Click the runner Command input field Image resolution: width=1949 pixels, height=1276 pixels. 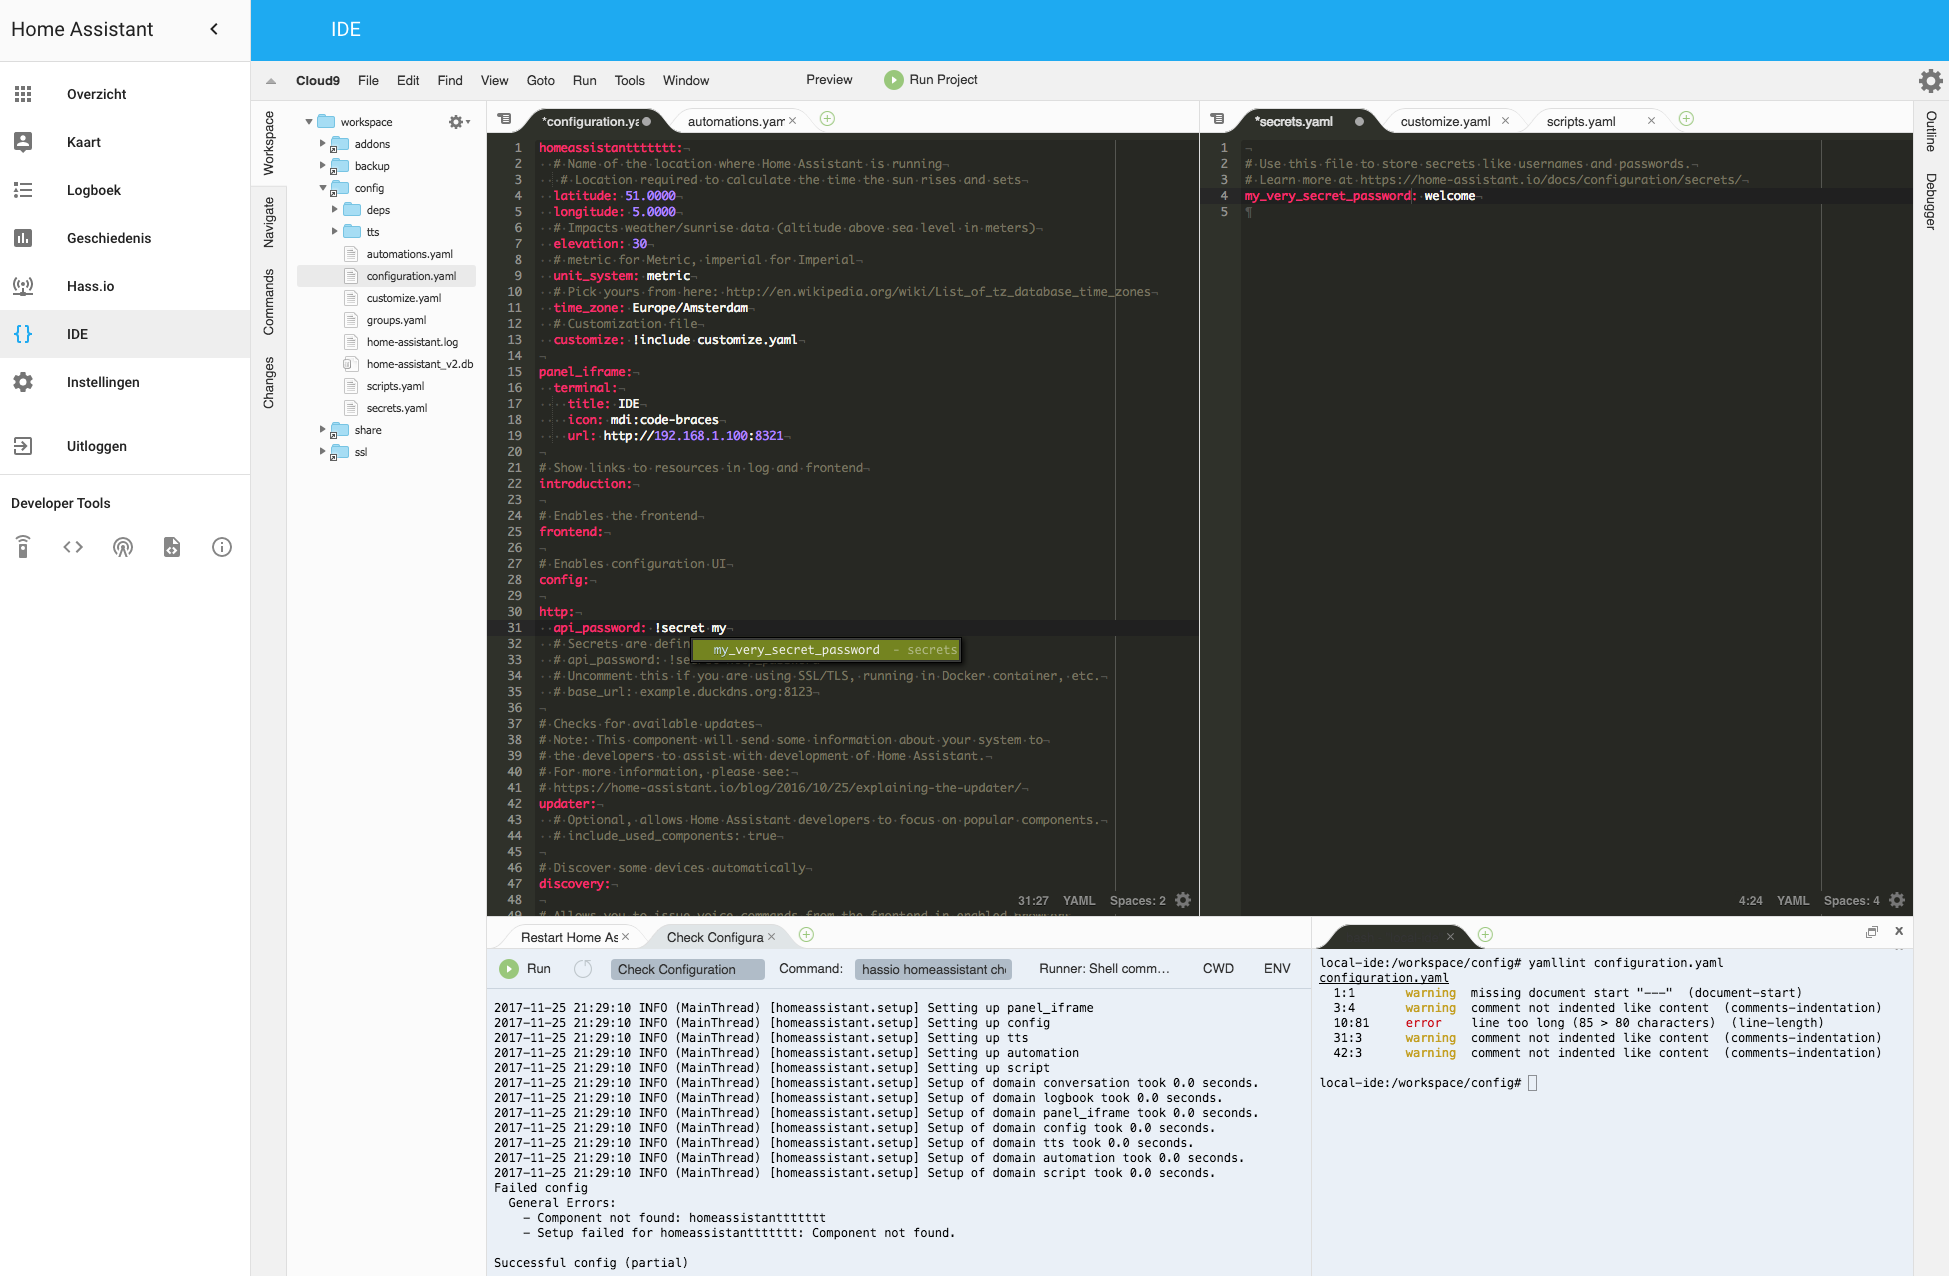pyautogui.click(x=933, y=969)
